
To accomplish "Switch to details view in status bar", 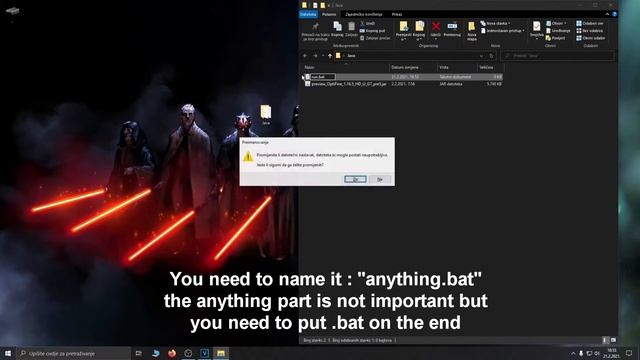I will pos(605,340).
